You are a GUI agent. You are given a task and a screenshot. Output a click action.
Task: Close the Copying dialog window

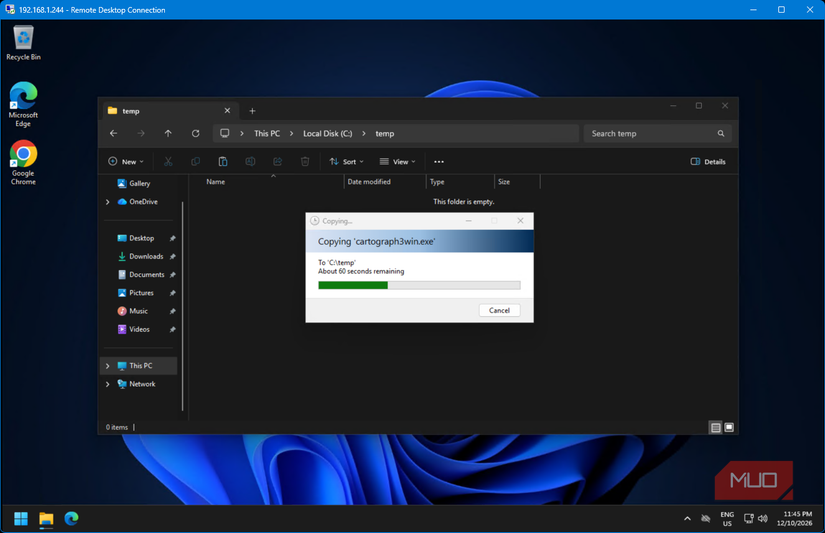coord(520,220)
